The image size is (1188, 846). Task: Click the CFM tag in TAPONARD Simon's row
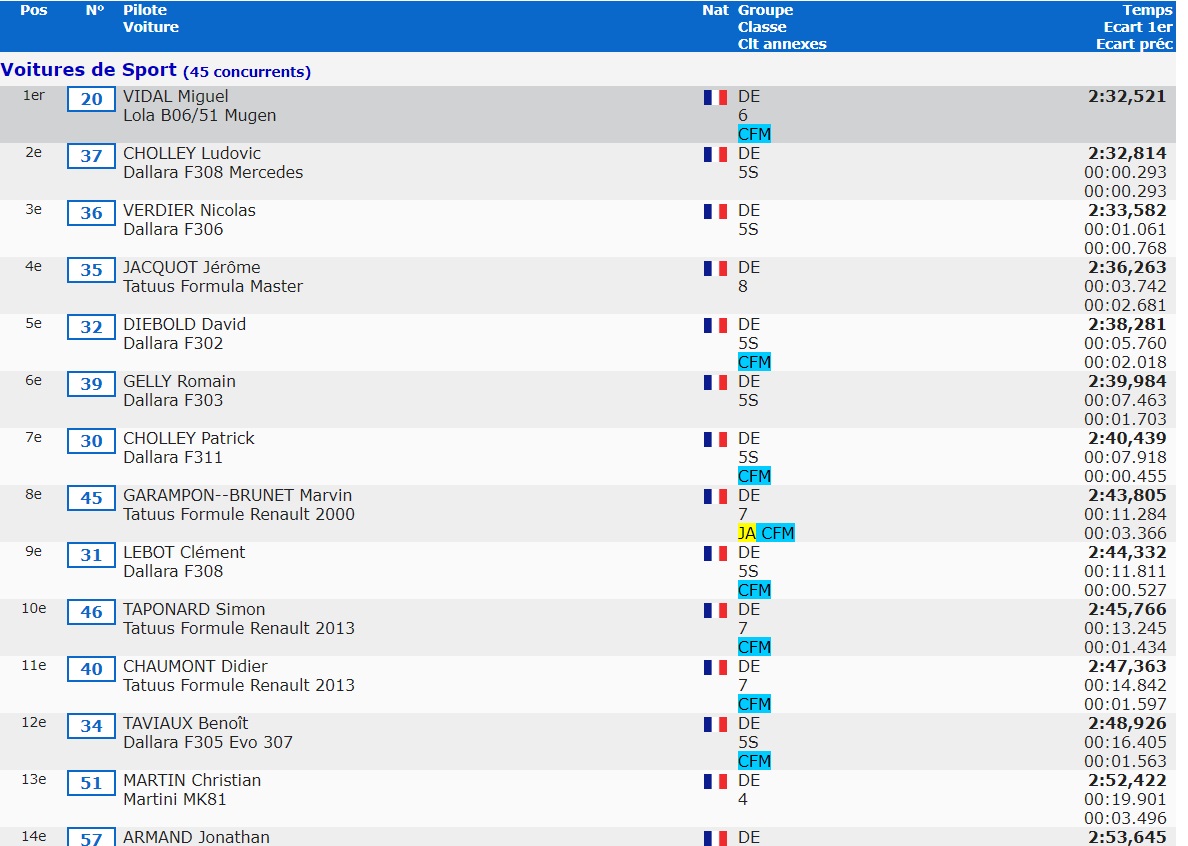[x=755, y=647]
